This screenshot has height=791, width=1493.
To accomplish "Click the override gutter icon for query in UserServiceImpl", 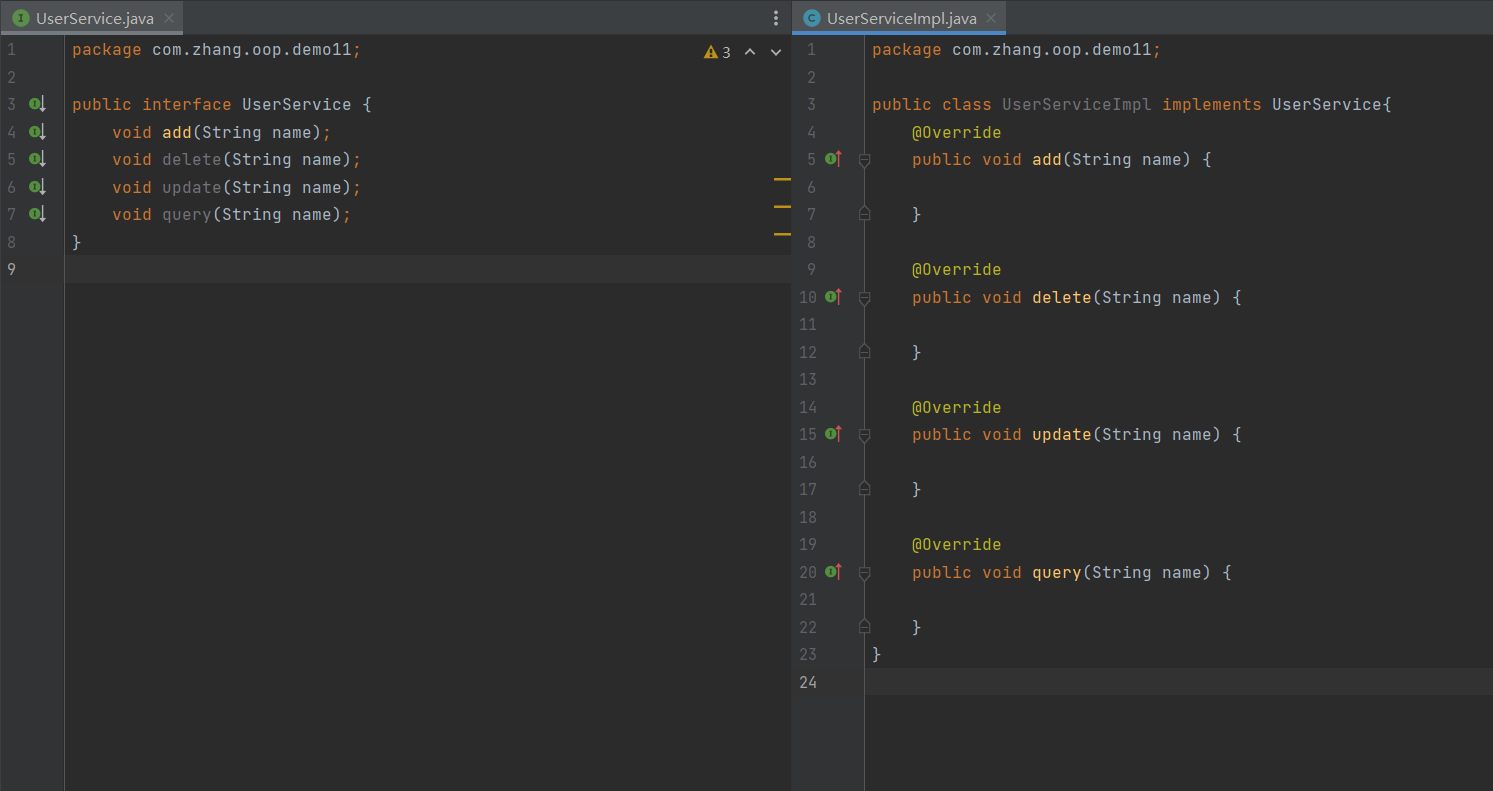I will [x=833, y=572].
